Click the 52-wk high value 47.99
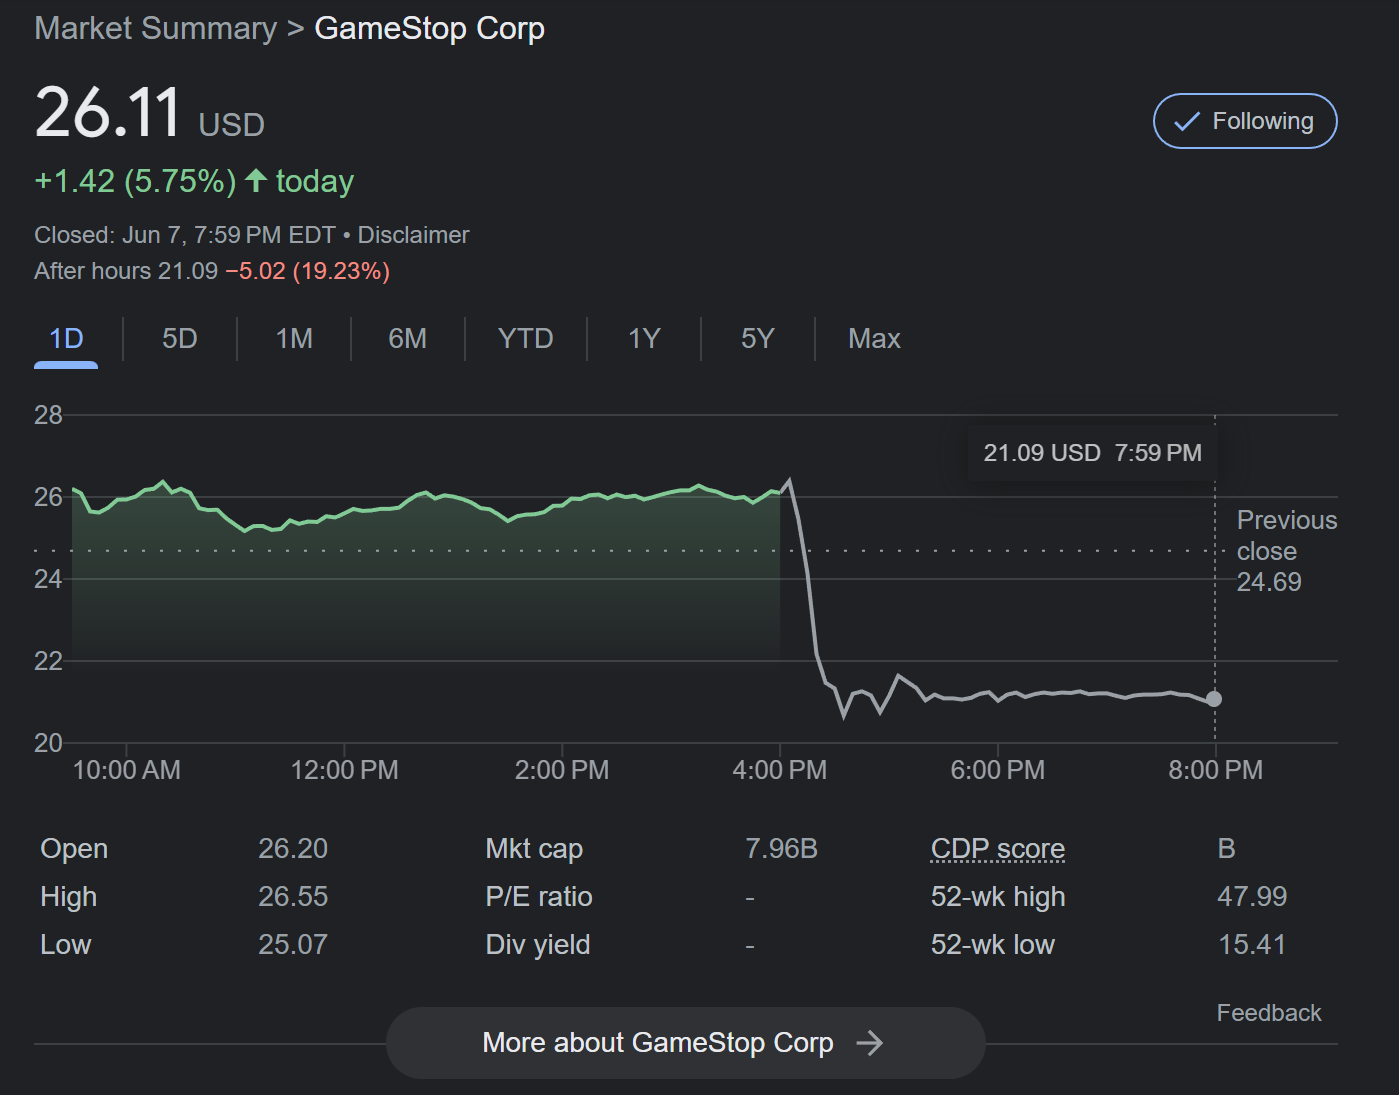The width and height of the screenshot is (1399, 1095). pyautogui.click(x=1252, y=897)
